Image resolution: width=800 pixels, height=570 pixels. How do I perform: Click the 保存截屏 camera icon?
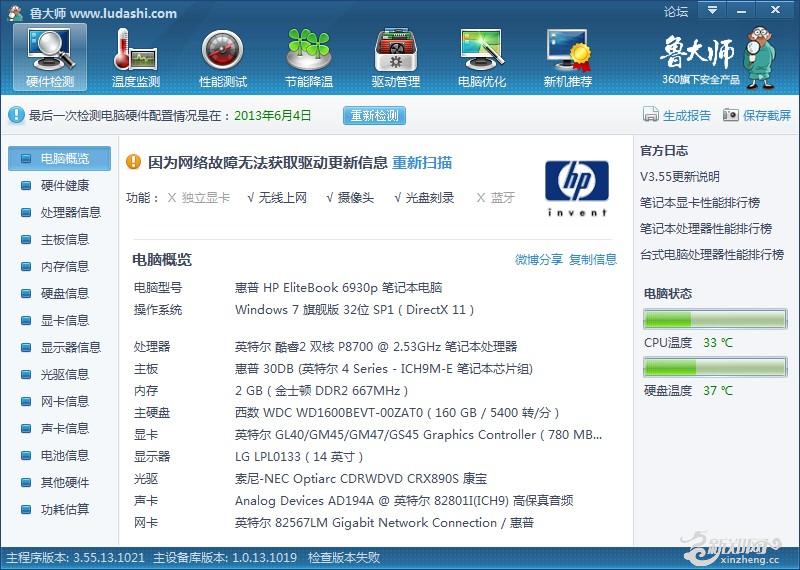731,115
